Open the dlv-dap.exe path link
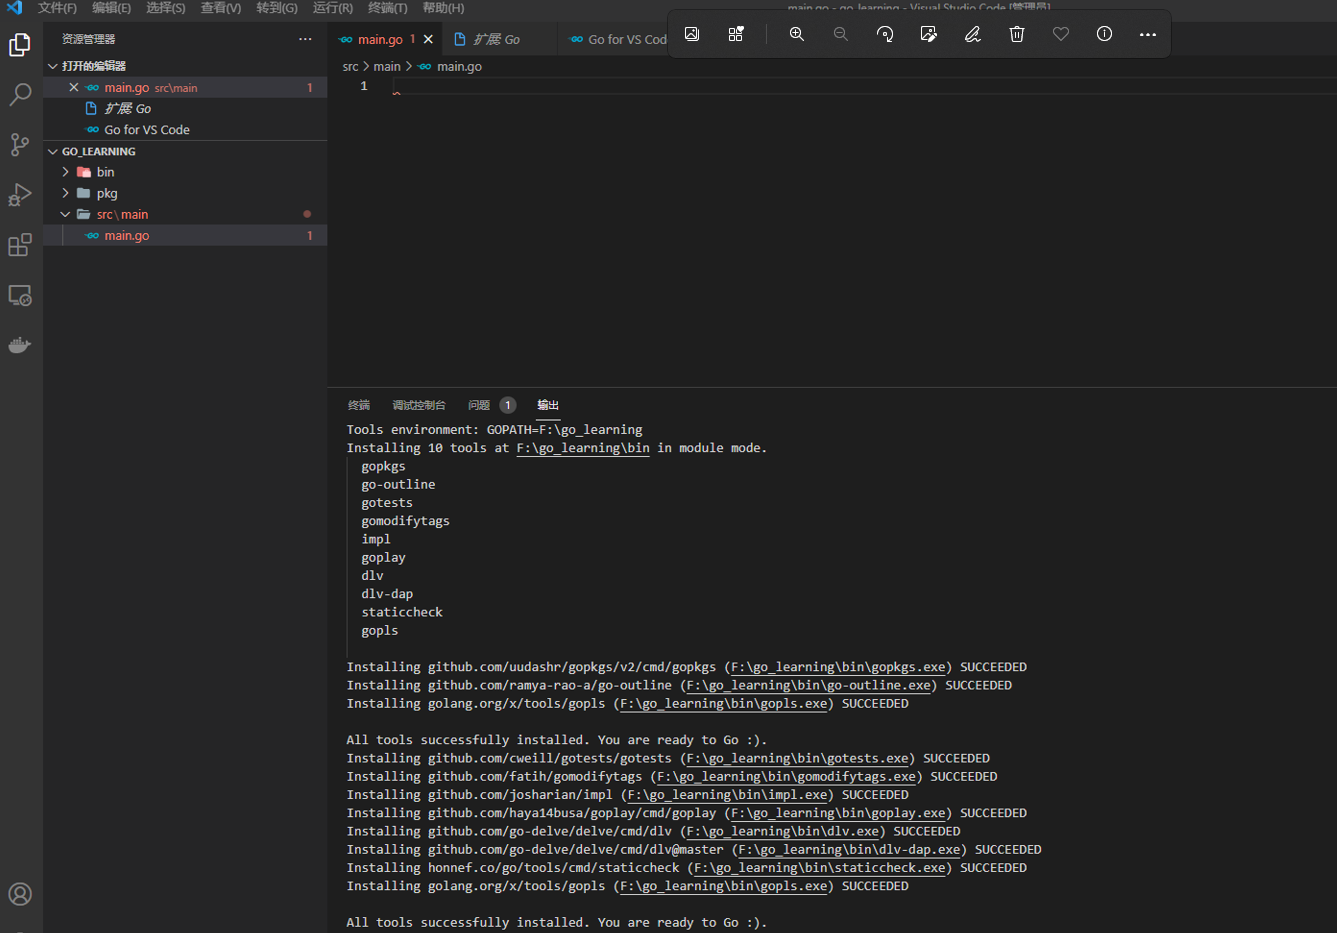Image resolution: width=1337 pixels, height=933 pixels. [x=850, y=849]
